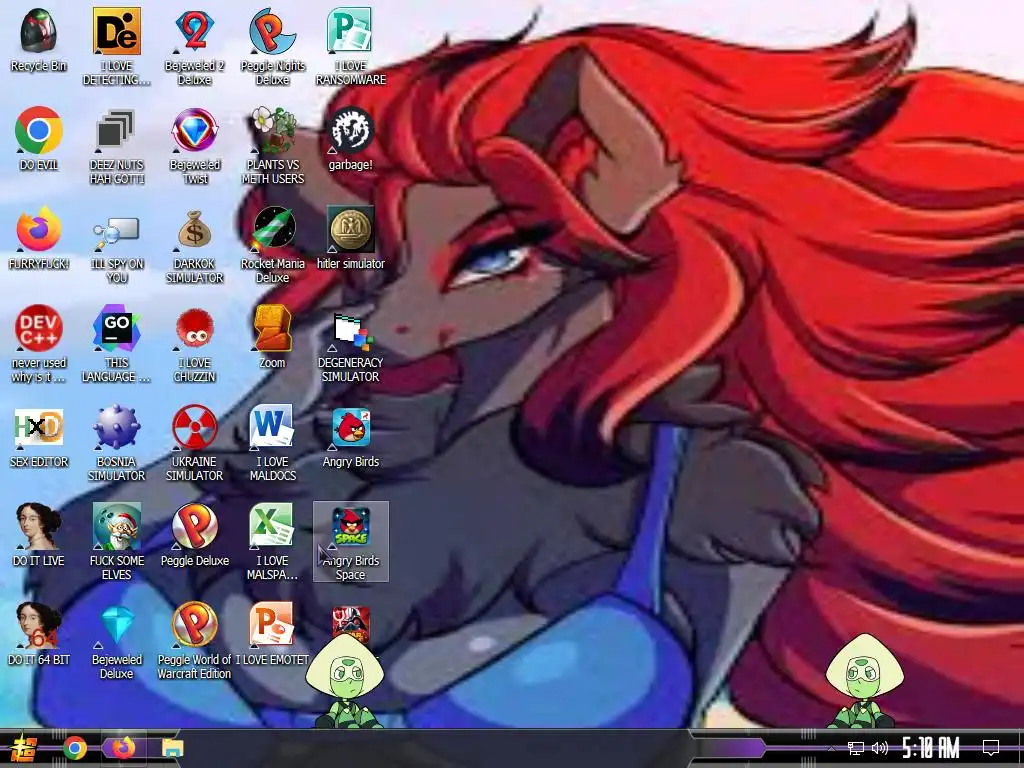The width and height of the screenshot is (1024, 768).
Task: Open network status tray icon
Action: 856,748
